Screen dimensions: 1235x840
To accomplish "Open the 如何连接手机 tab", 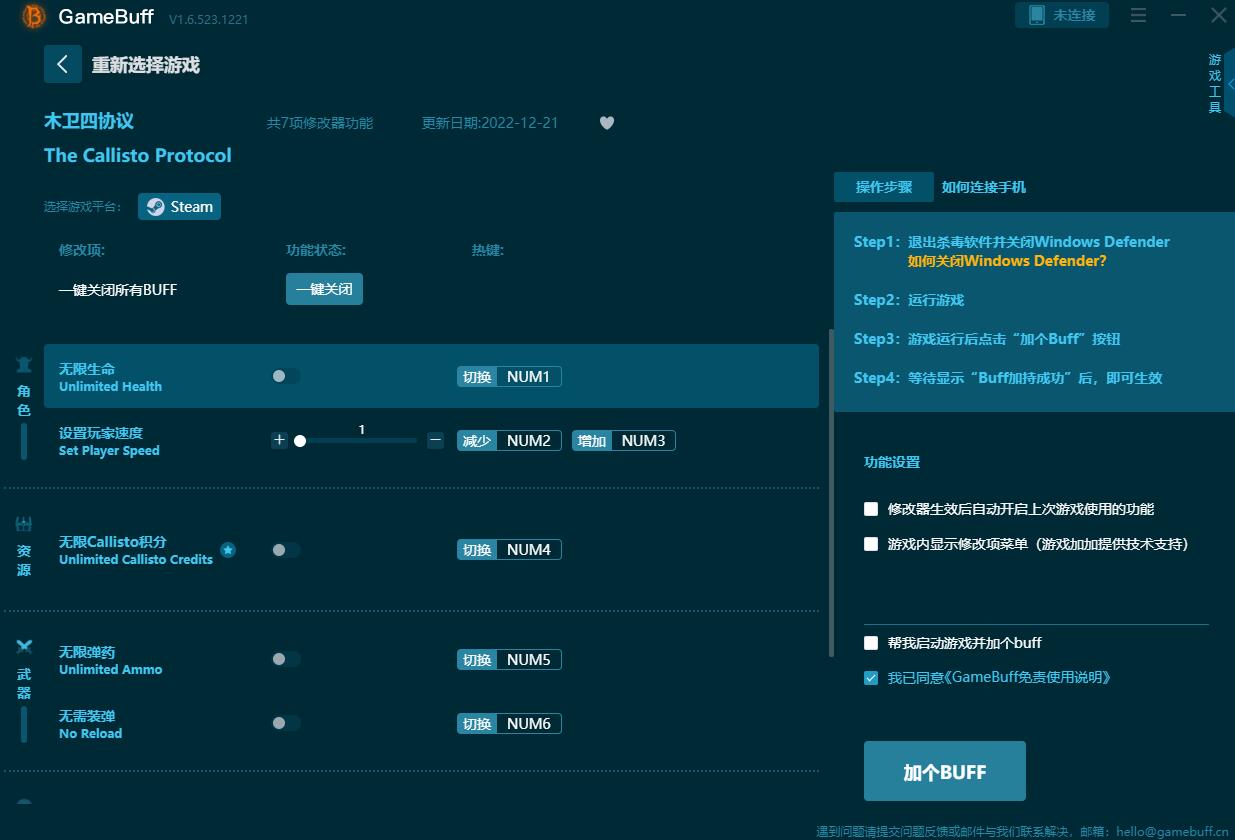I will [984, 187].
